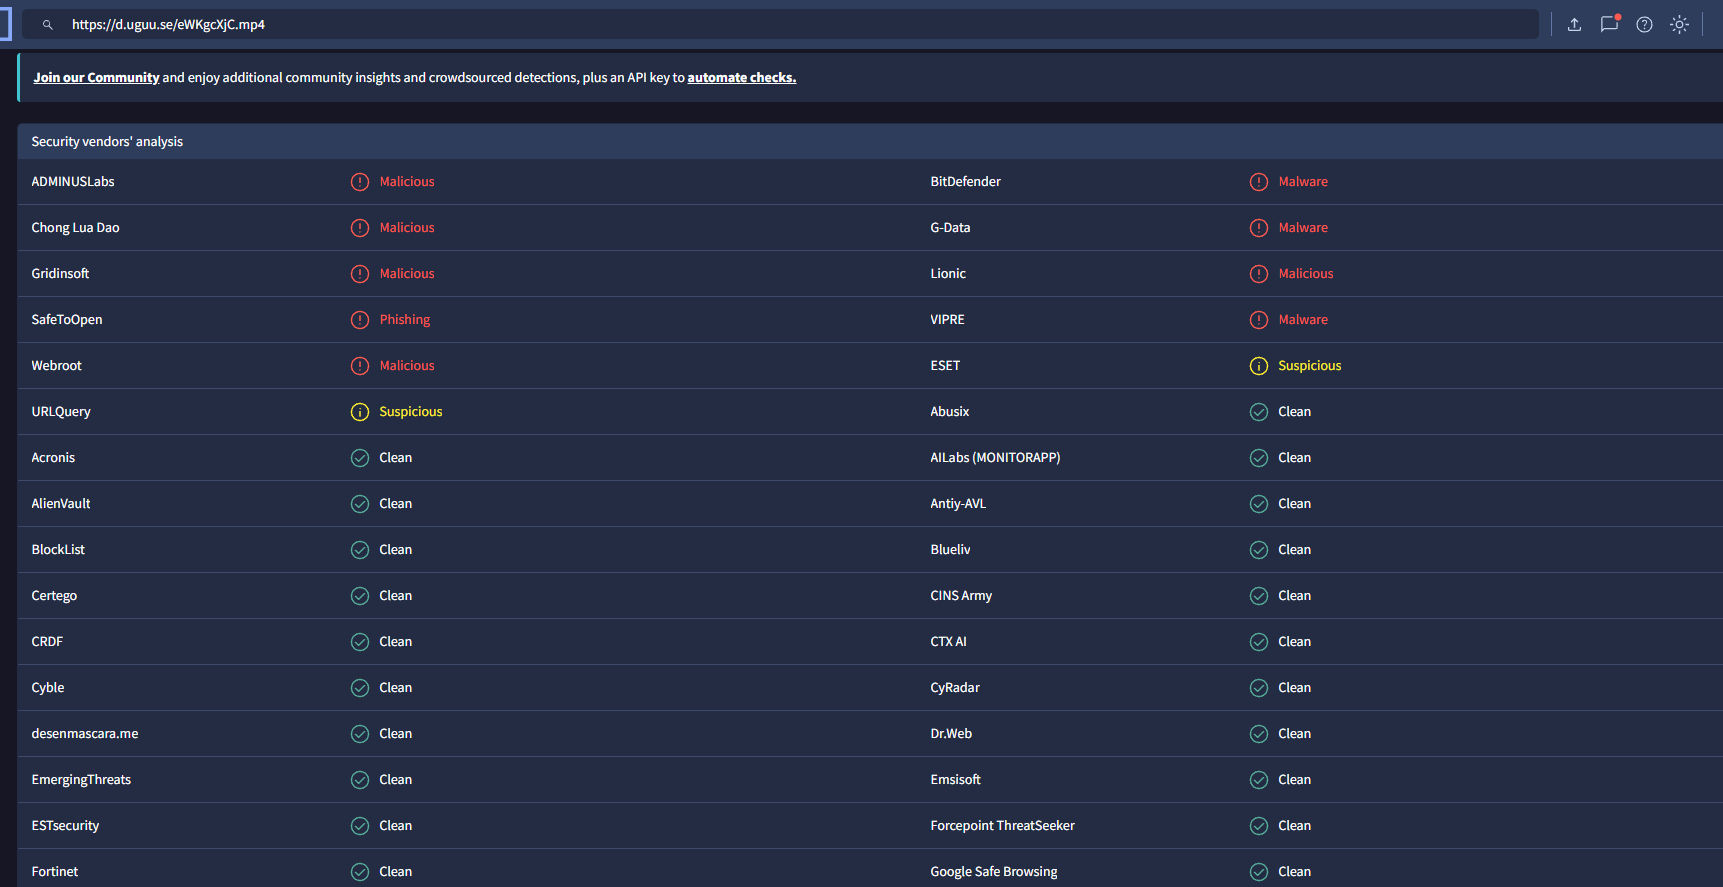The width and height of the screenshot is (1723, 887).
Task: Select the Cyble vendor name
Action: (x=48, y=688)
